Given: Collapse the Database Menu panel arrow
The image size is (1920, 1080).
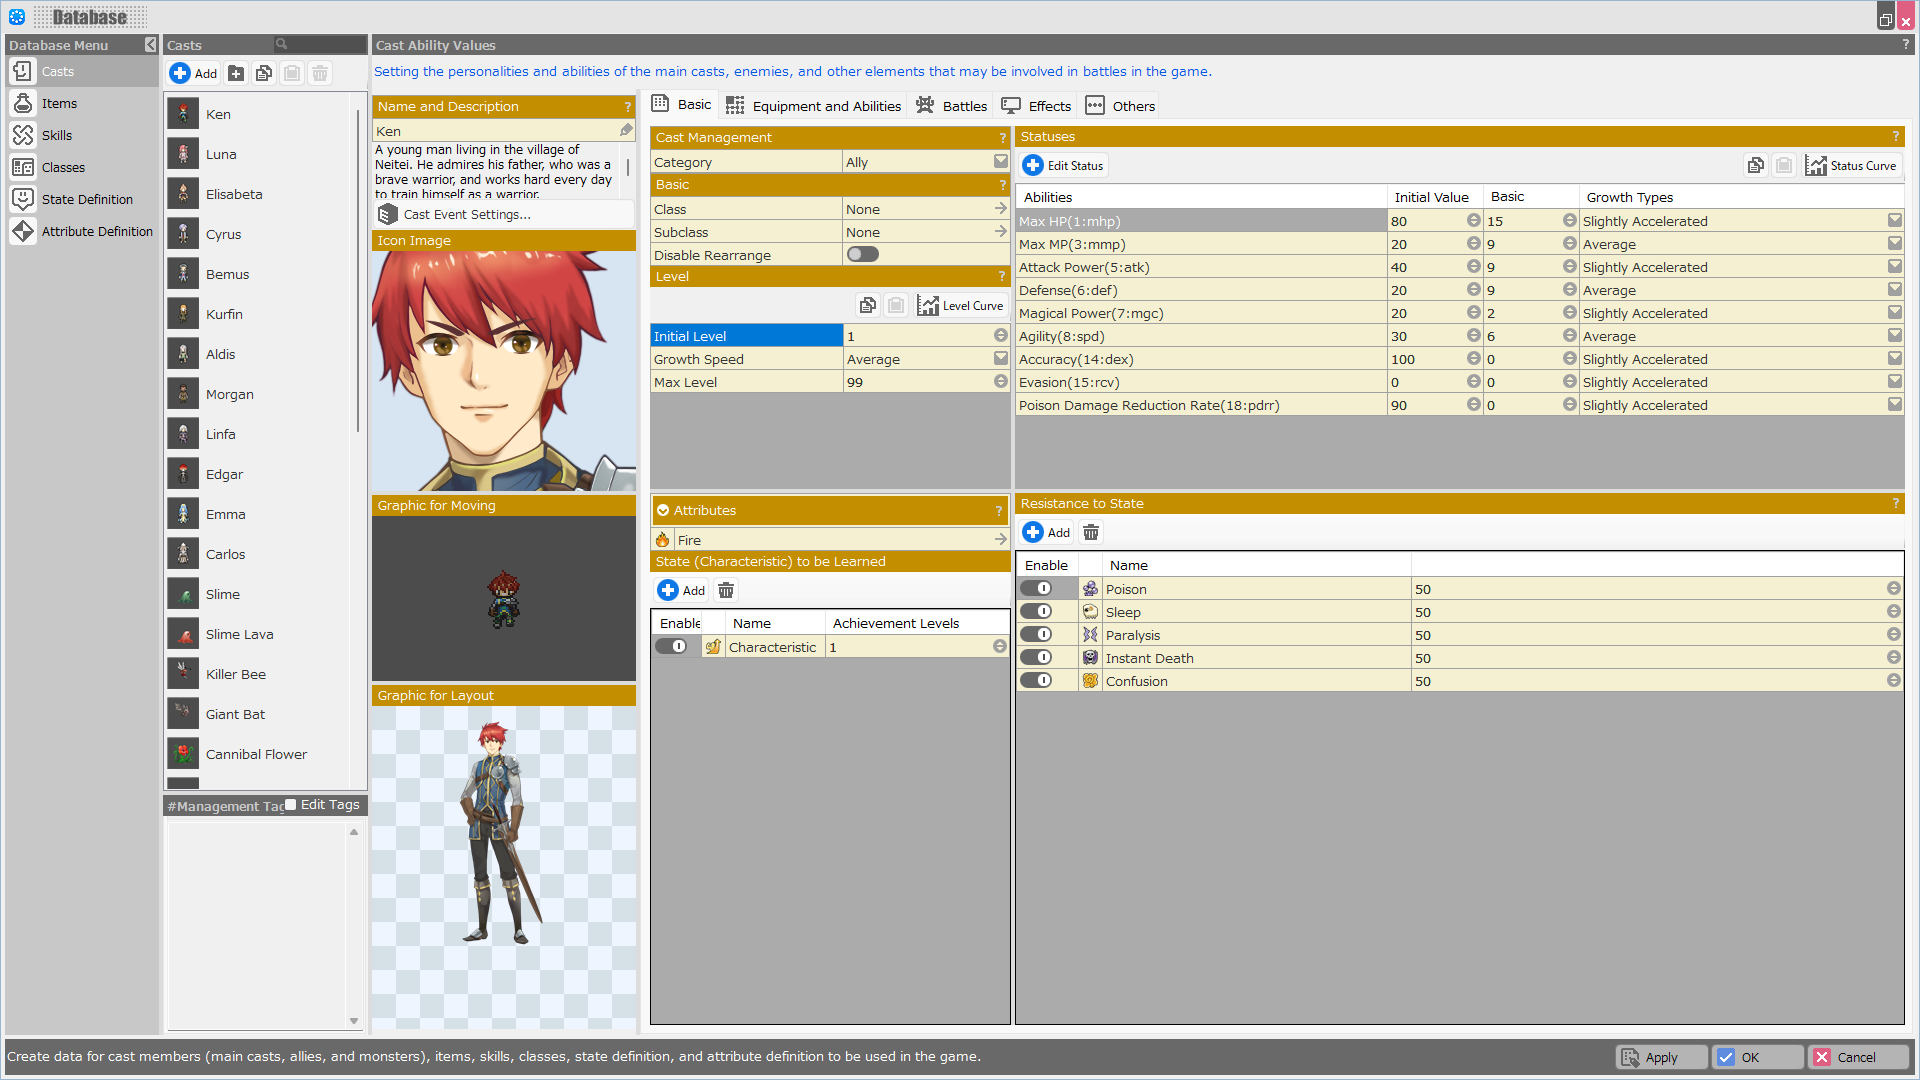Looking at the screenshot, I should coord(150,45).
